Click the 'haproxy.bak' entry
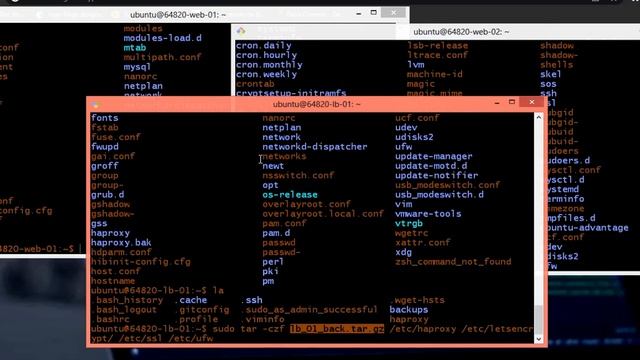 pyautogui.click(x=121, y=243)
